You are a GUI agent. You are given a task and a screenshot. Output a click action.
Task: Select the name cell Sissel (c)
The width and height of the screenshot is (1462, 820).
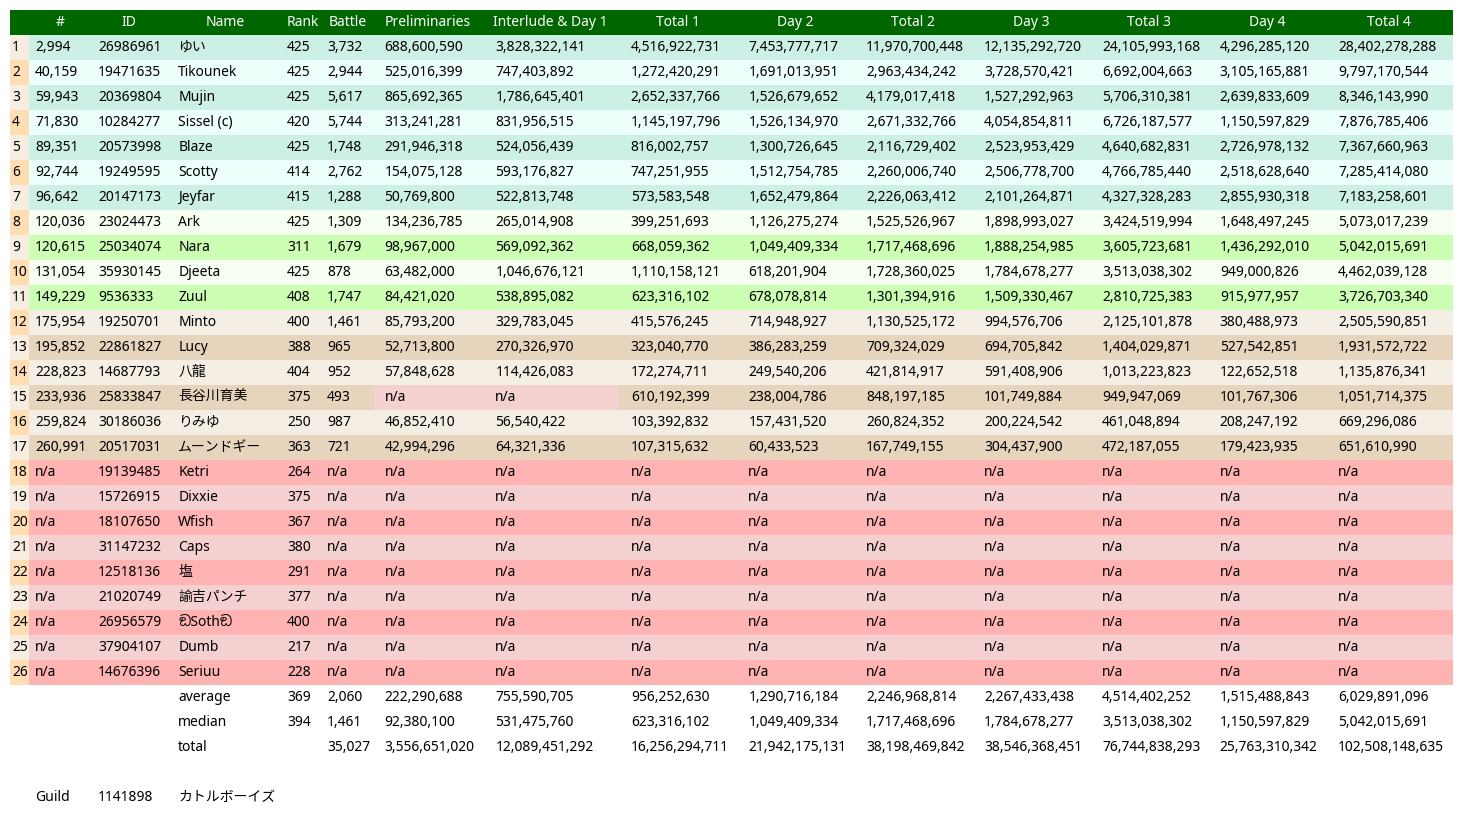click(205, 121)
